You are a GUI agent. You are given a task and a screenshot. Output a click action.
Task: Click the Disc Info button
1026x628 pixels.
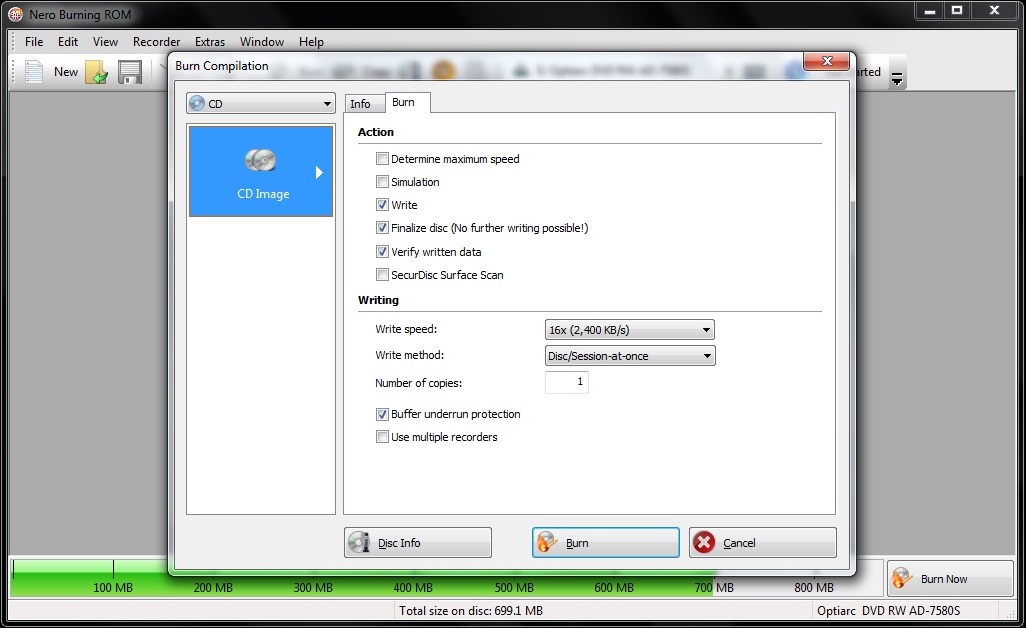pyautogui.click(x=417, y=542)
